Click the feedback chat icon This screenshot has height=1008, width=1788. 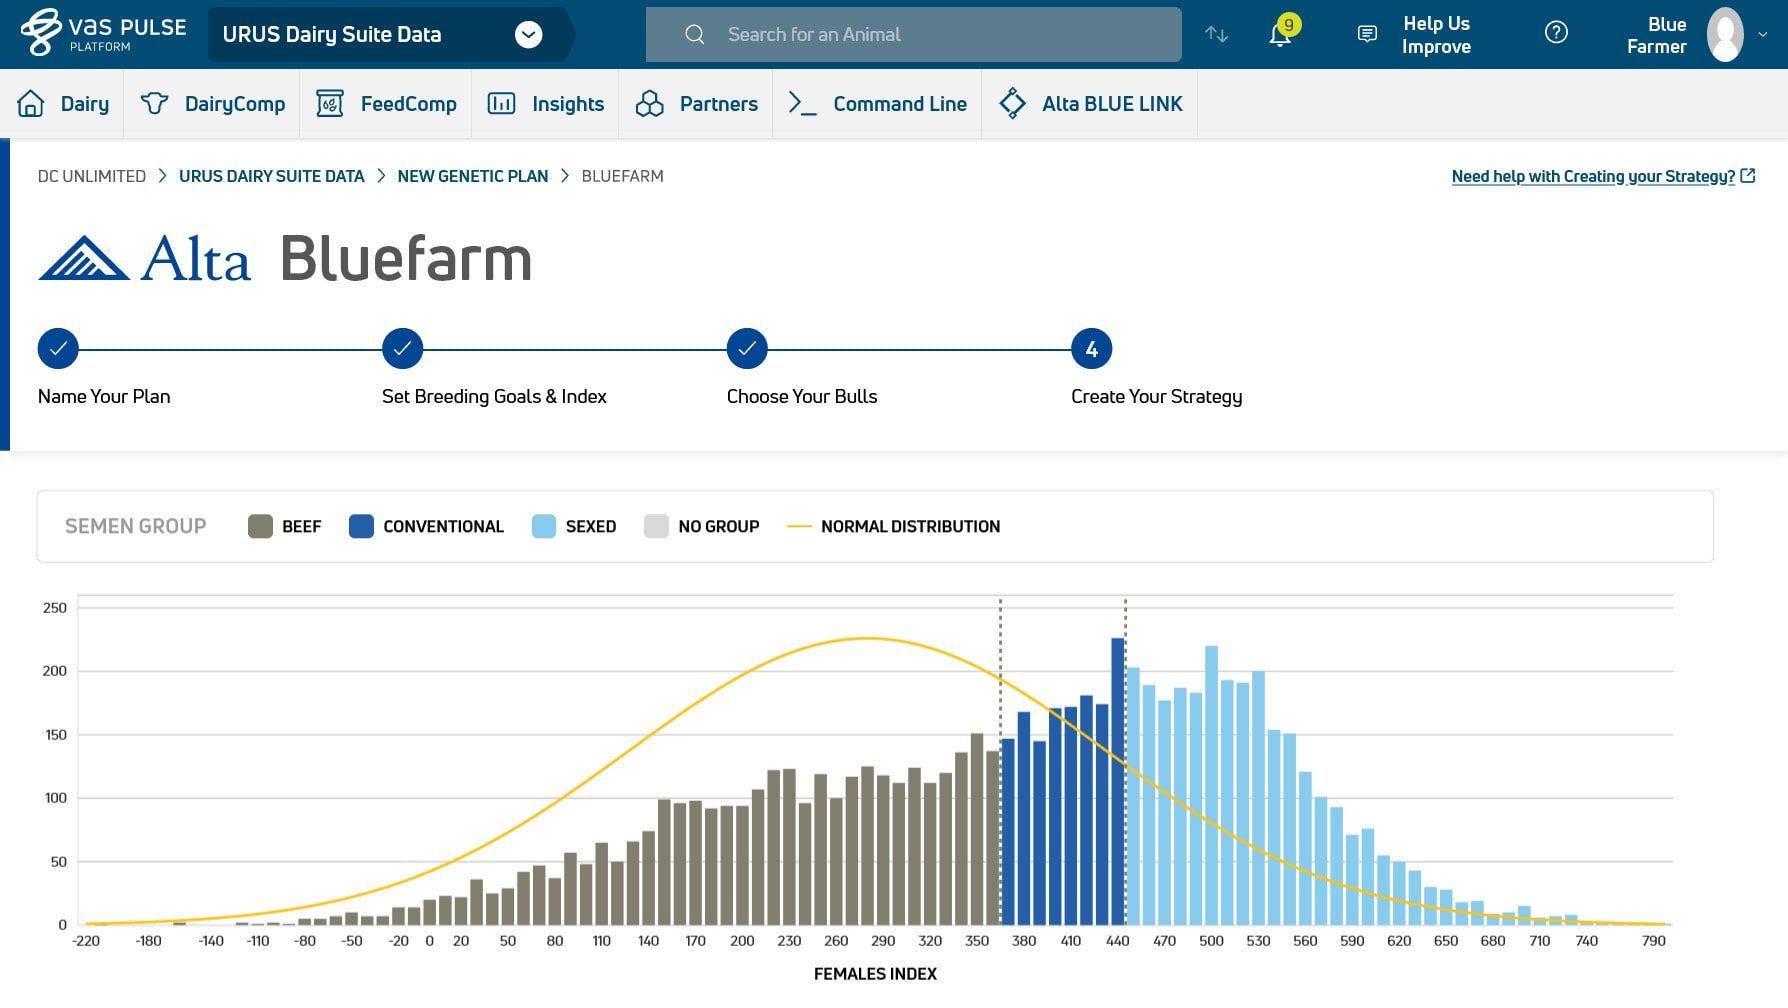point(1367,34)
